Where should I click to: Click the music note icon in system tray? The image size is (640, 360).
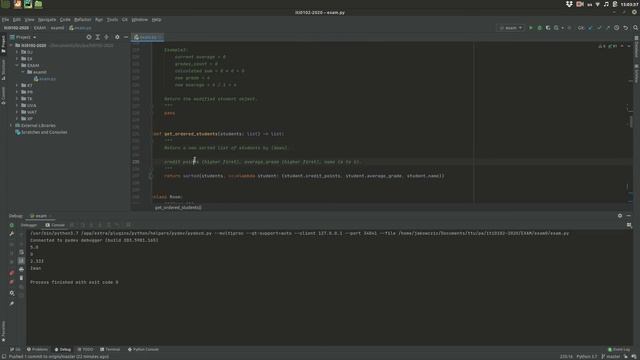[606, 4]
